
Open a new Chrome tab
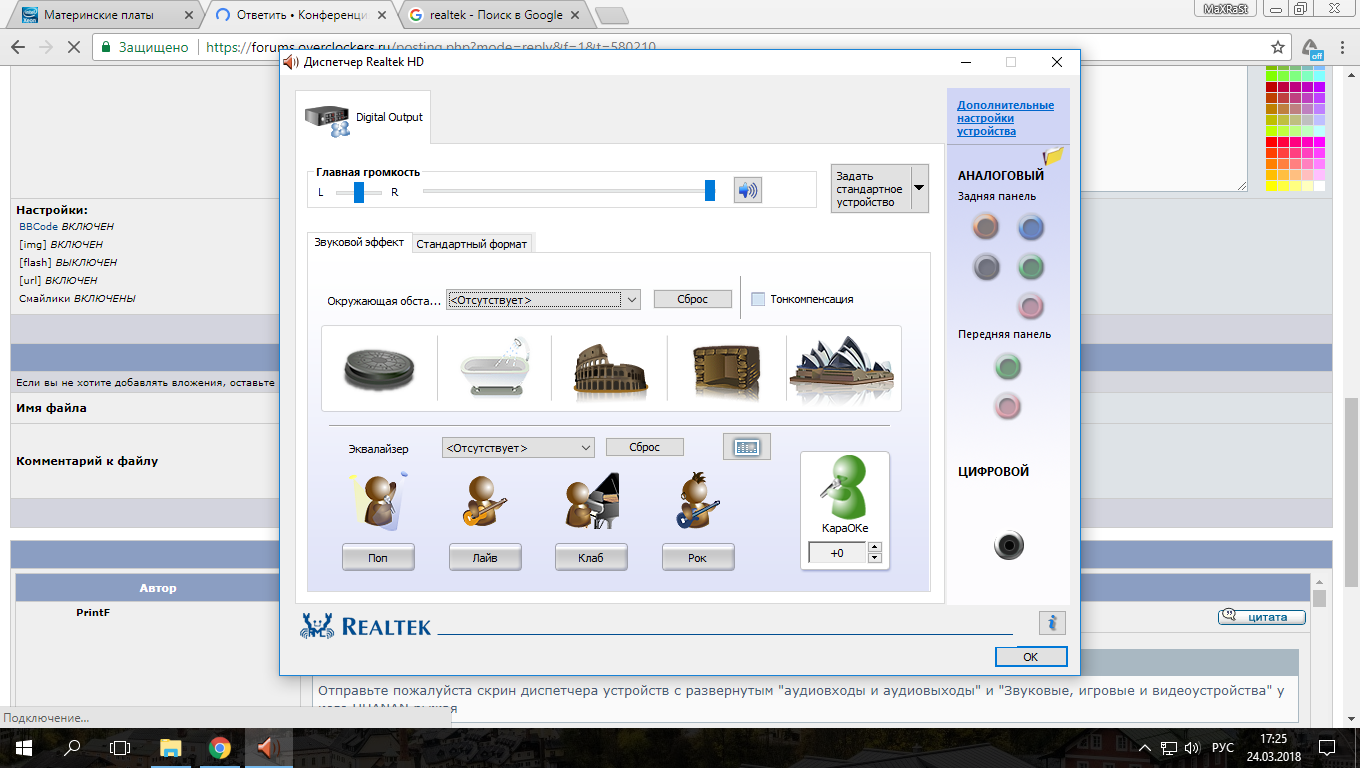[x=610, y=14]
